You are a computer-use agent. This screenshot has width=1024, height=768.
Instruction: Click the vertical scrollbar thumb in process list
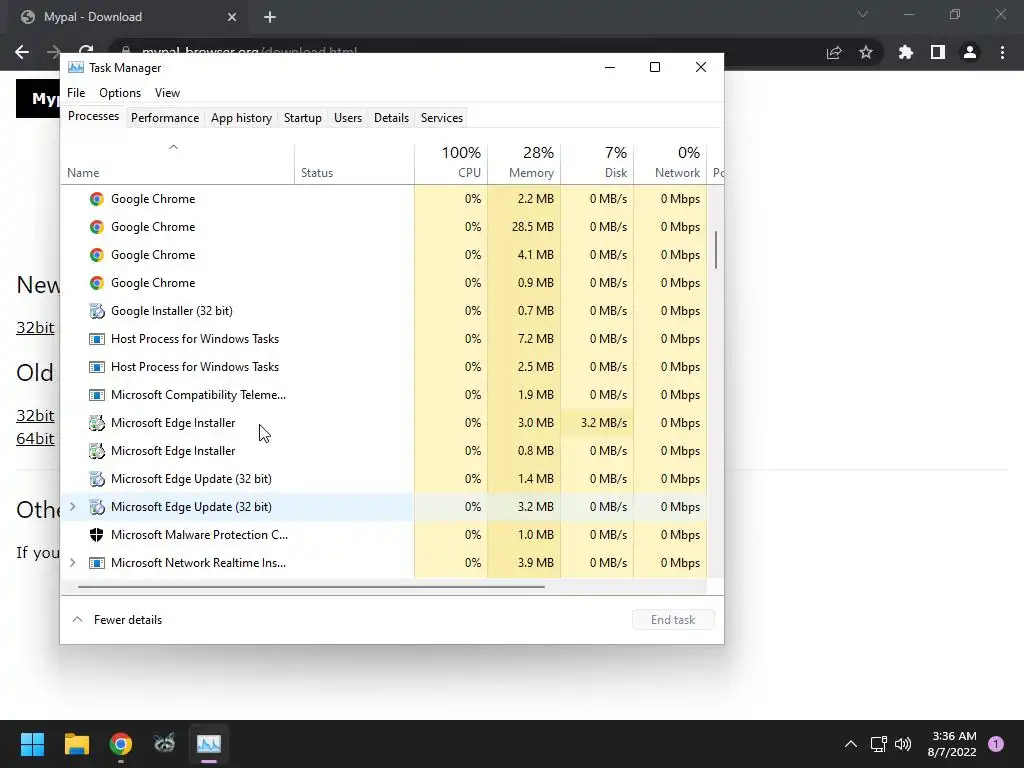[716, 249]
